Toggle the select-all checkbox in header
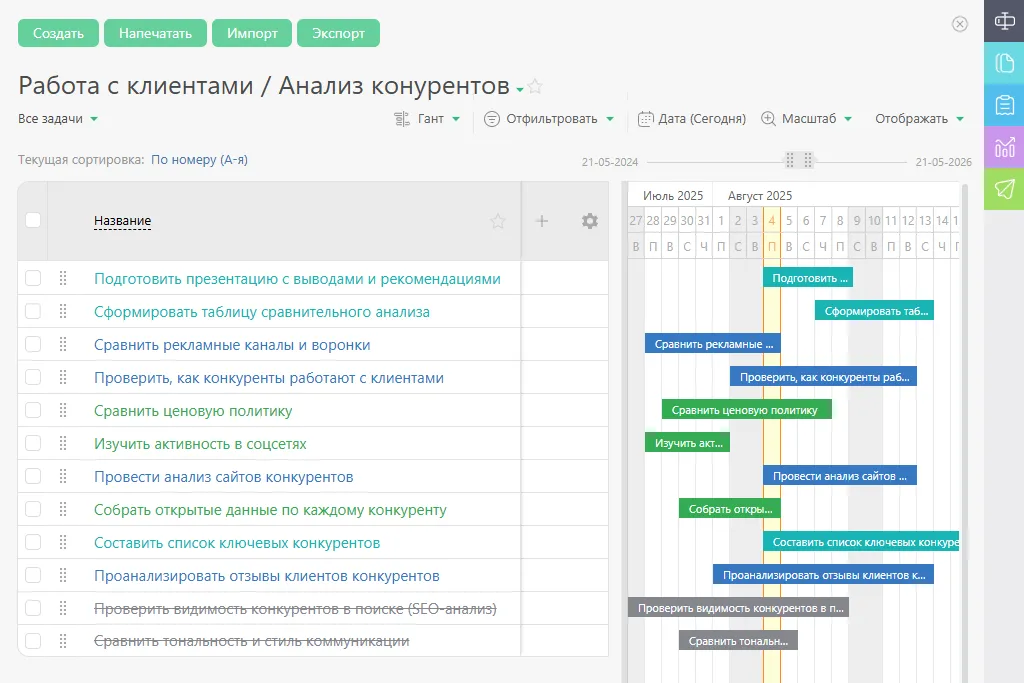1024x683 pixels. click(x=33, y=220)
